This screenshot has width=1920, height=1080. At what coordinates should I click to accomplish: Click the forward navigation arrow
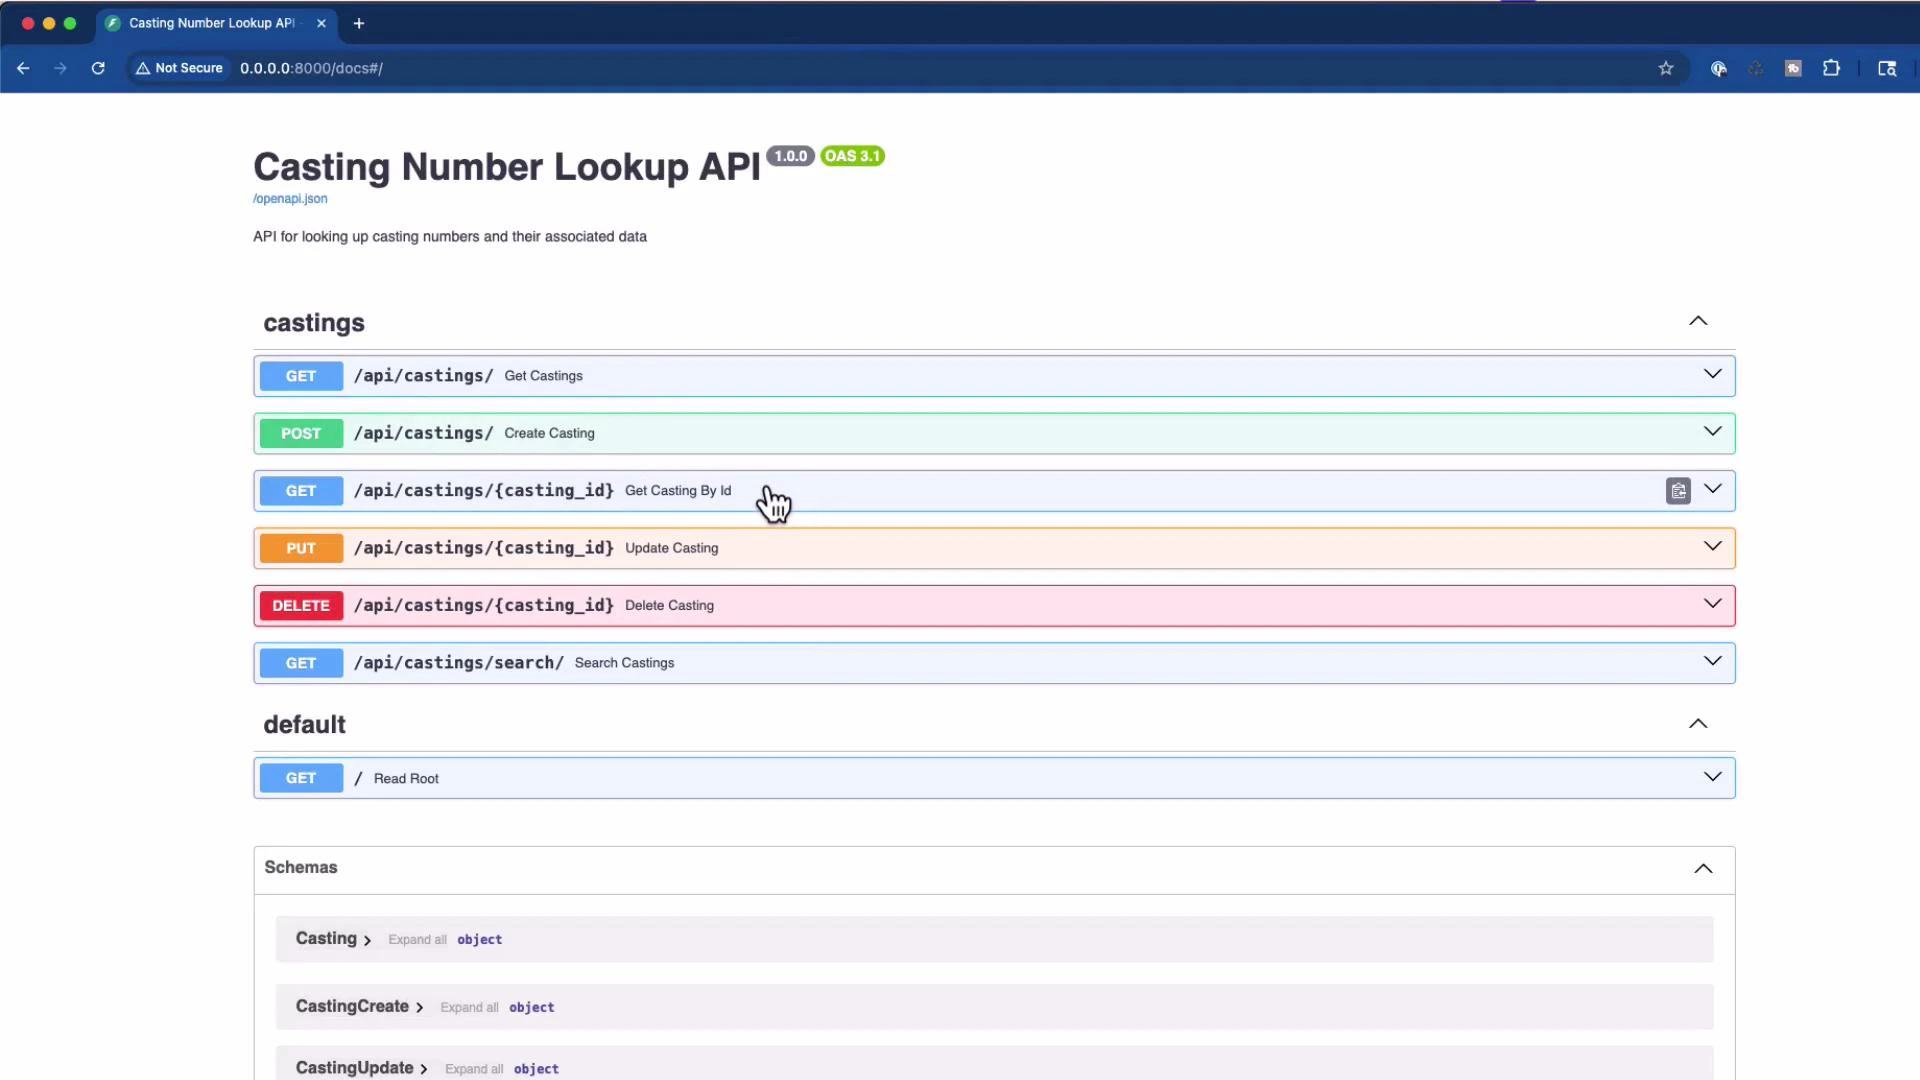tap(60, 68)
